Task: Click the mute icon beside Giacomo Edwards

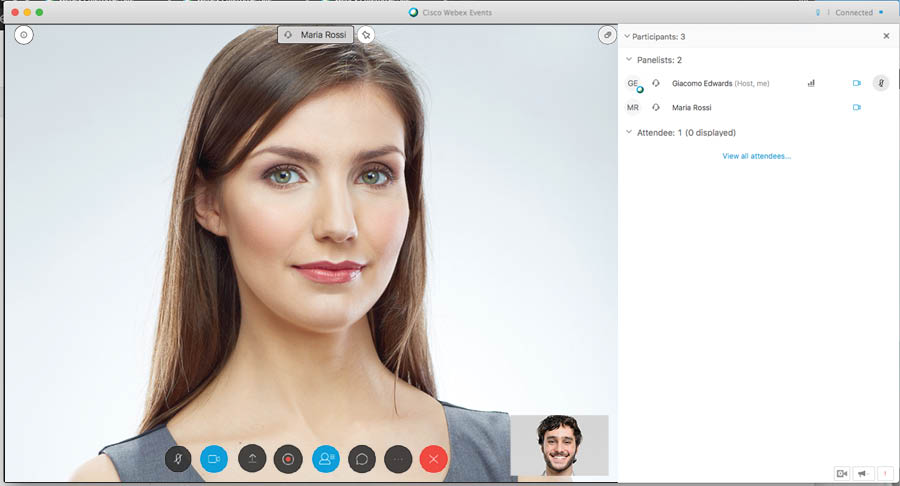Action: (x=880, y=83)
